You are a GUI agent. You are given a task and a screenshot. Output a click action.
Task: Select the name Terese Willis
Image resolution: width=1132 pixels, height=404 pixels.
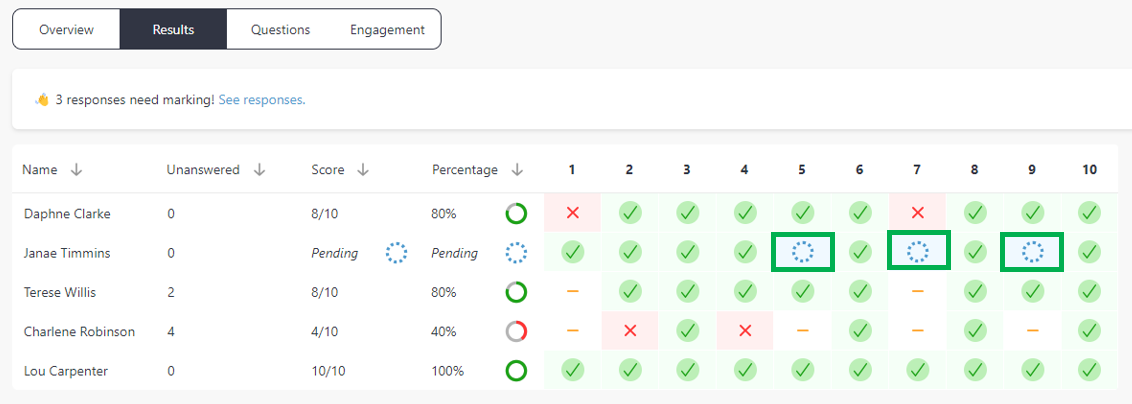point(60,292)
